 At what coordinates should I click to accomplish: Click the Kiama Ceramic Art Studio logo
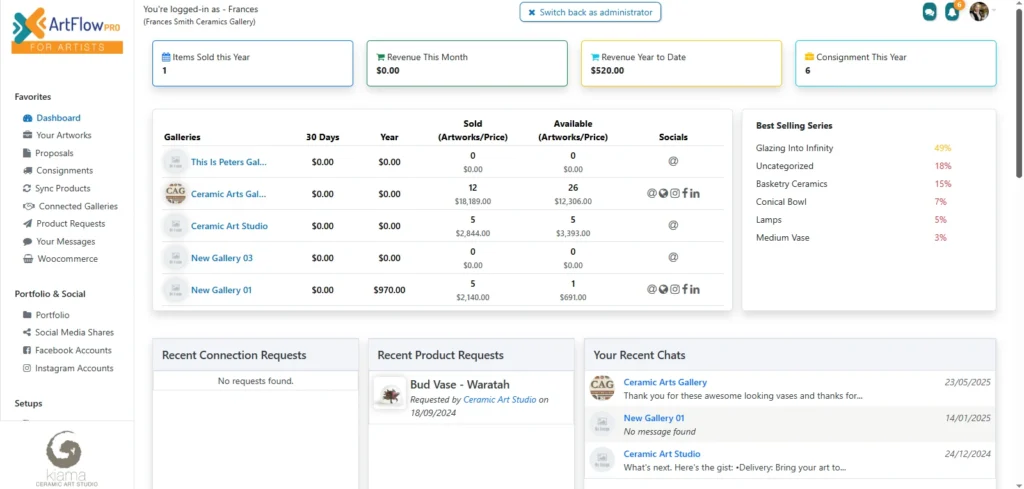point(66,457)
